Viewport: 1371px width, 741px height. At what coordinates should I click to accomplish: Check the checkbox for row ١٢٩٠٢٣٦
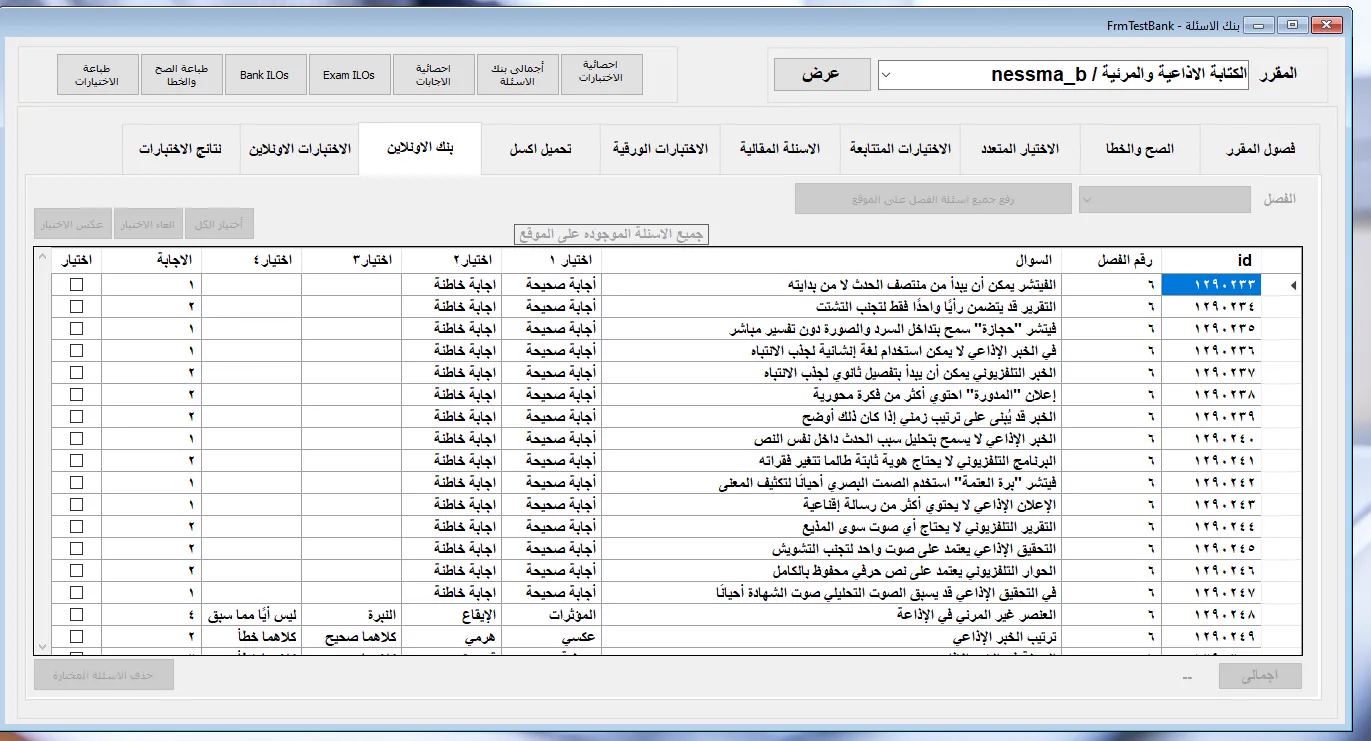tap(76, 350)
